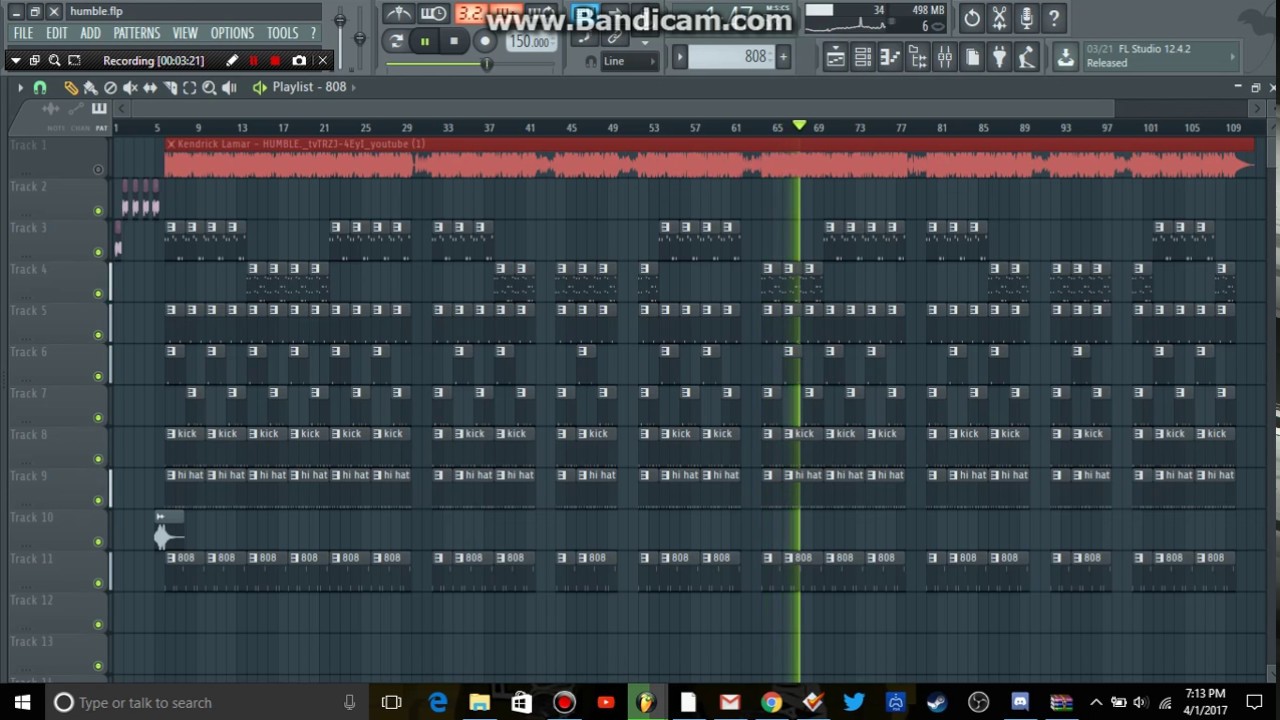The width and height of the screenshot is (1280, 720).
Task: Expand the news panel arrow
Action: (1232, 58)
